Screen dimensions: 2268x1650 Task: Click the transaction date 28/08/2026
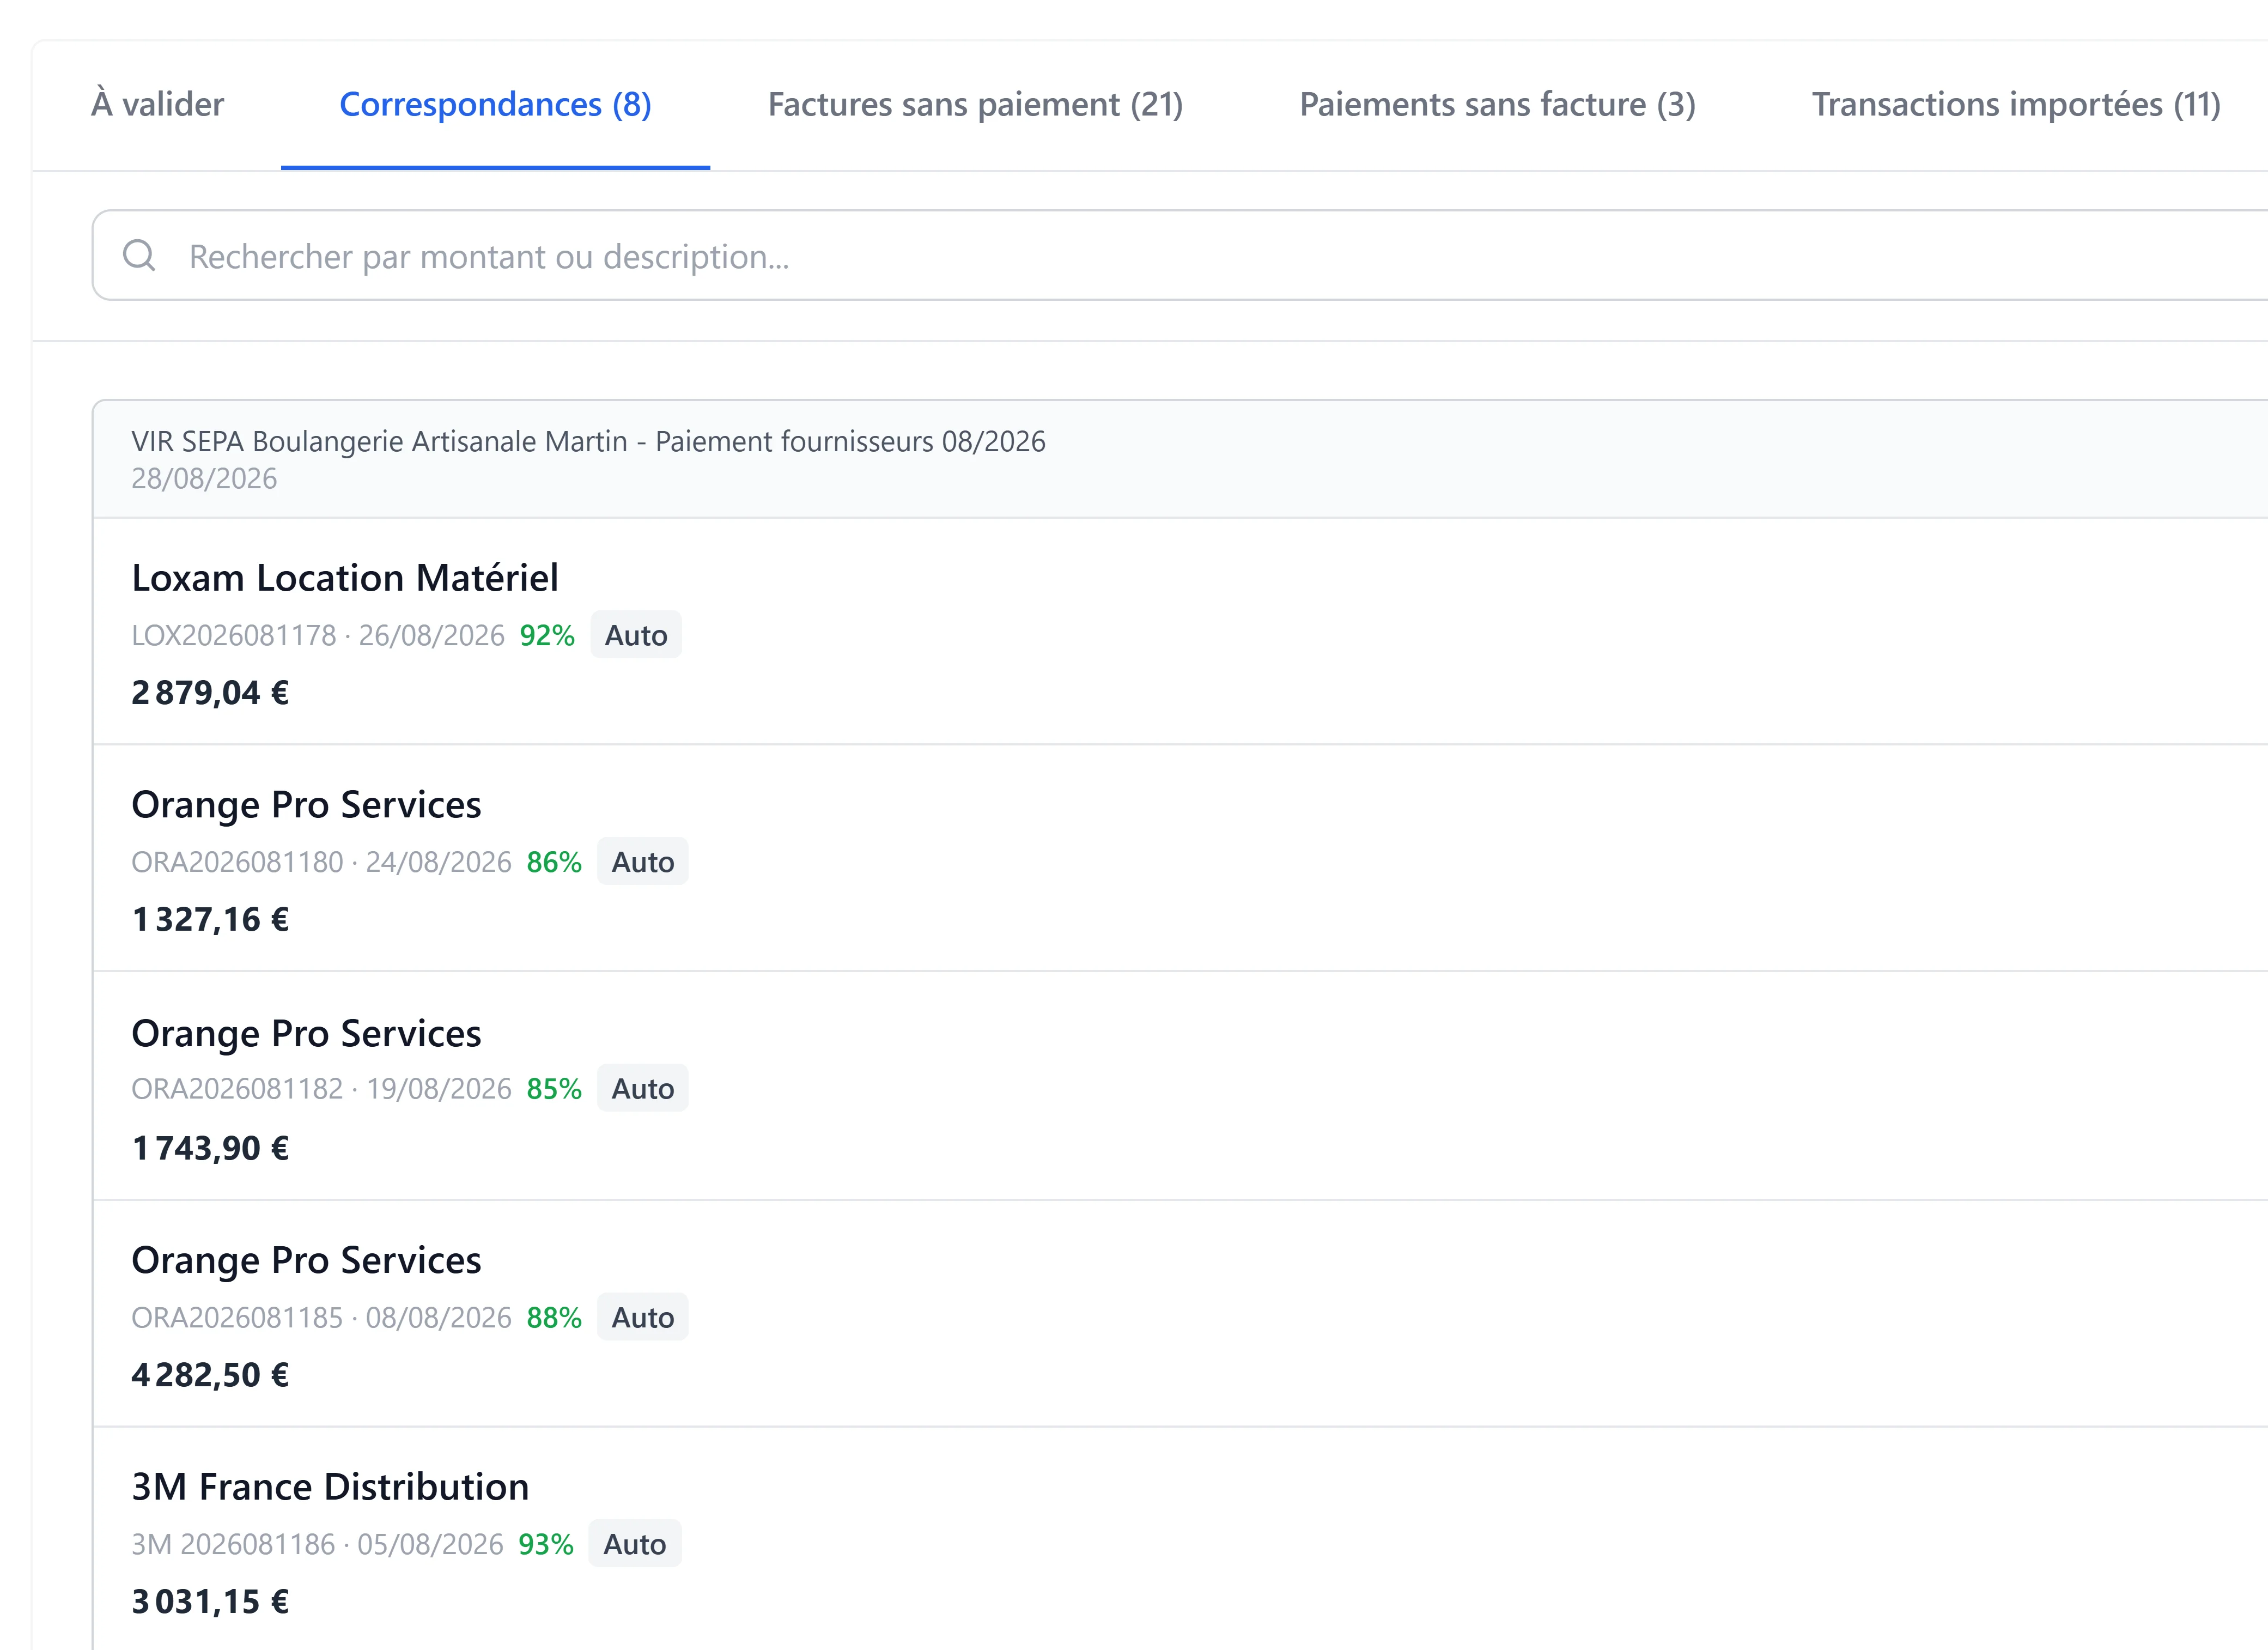tap(204, 479)
